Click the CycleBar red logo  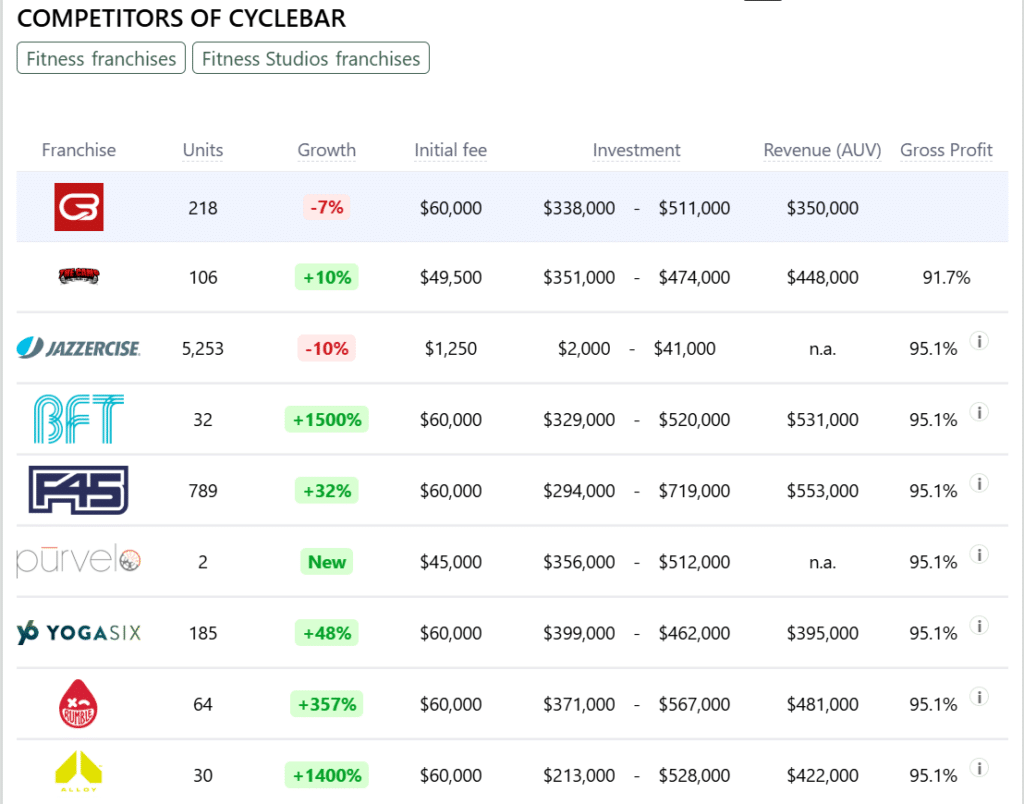click(78, 207)
